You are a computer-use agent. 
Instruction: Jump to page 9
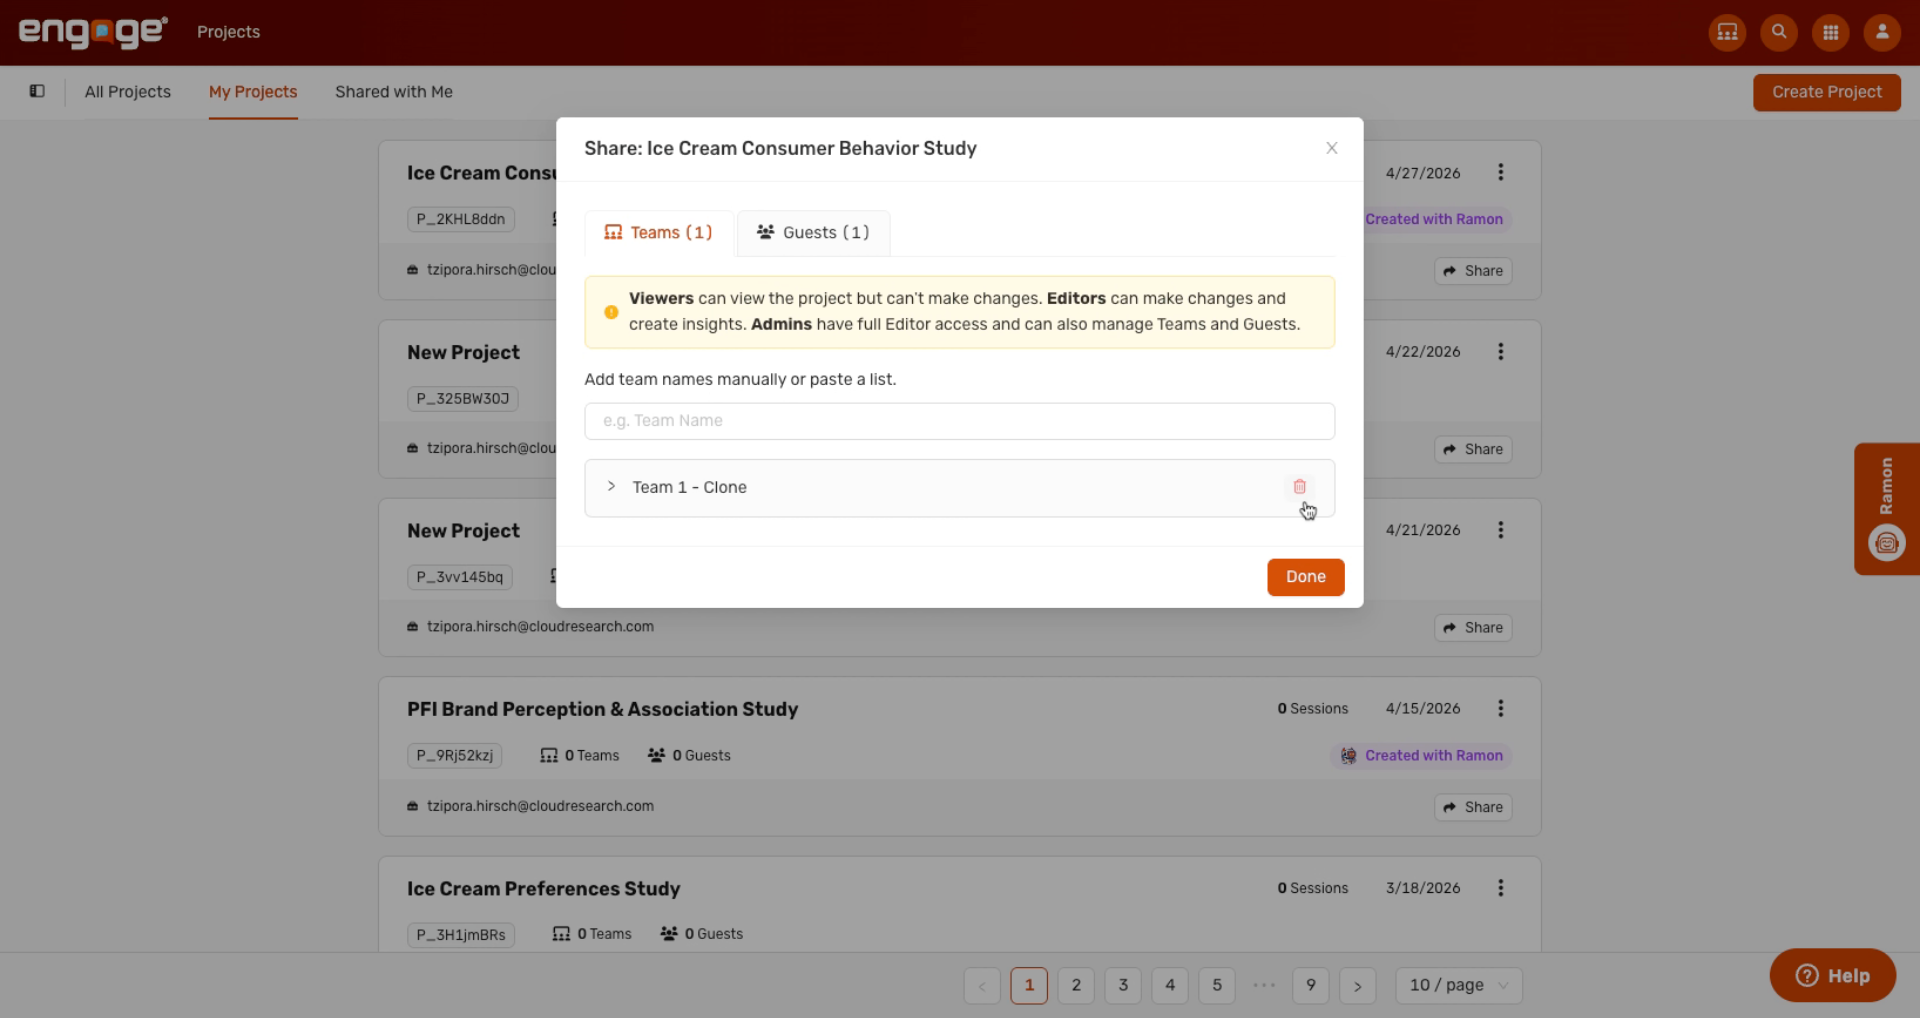pyautogui.click(x=1311, y=985)
